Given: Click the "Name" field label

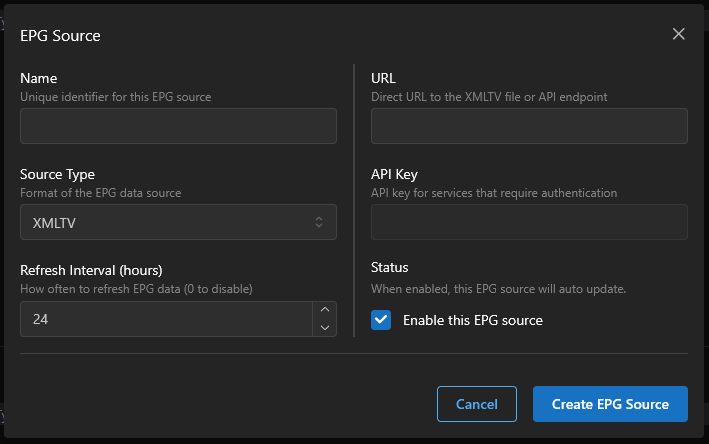Looking at the screenshot, I should tap(39, 78).
